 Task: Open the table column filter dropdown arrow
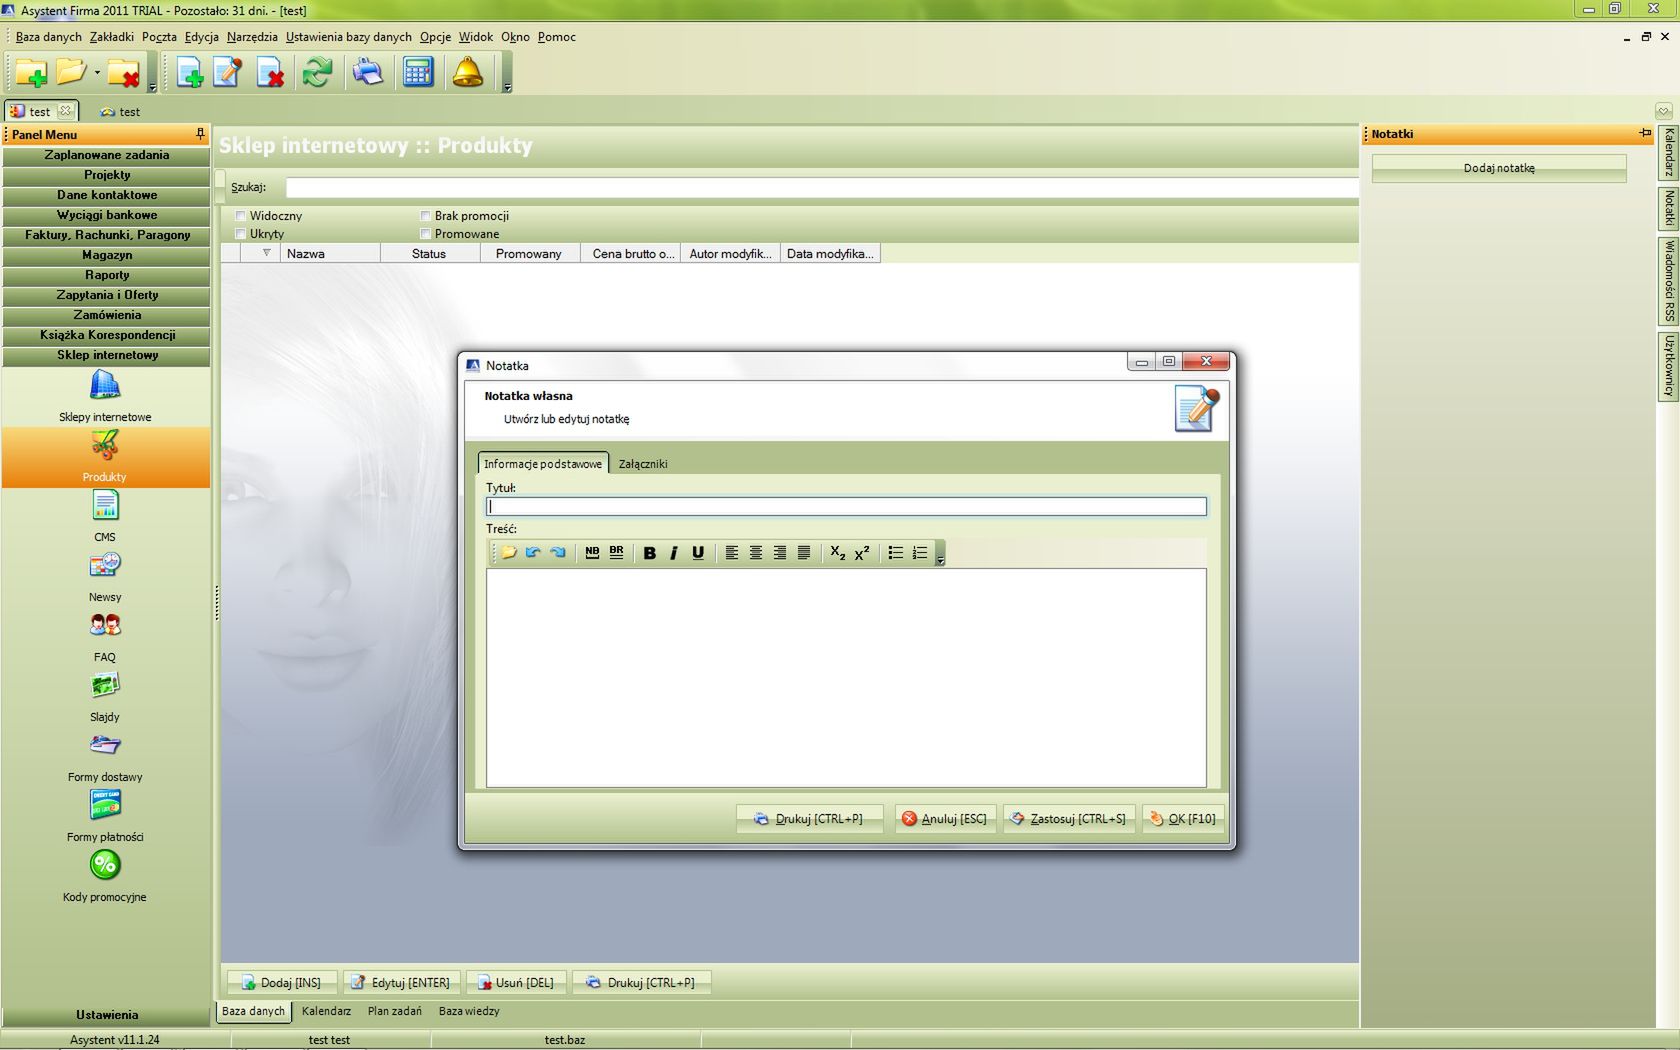coord(267,253)
